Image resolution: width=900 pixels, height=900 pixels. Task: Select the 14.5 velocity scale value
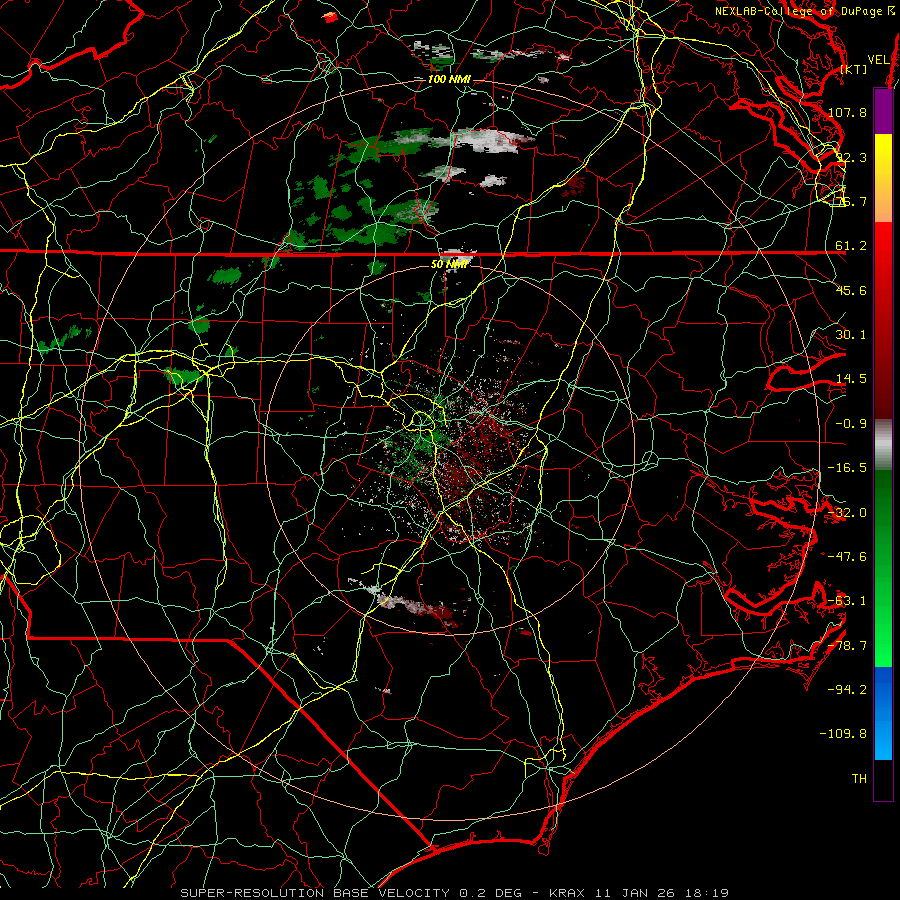(851, 379)
